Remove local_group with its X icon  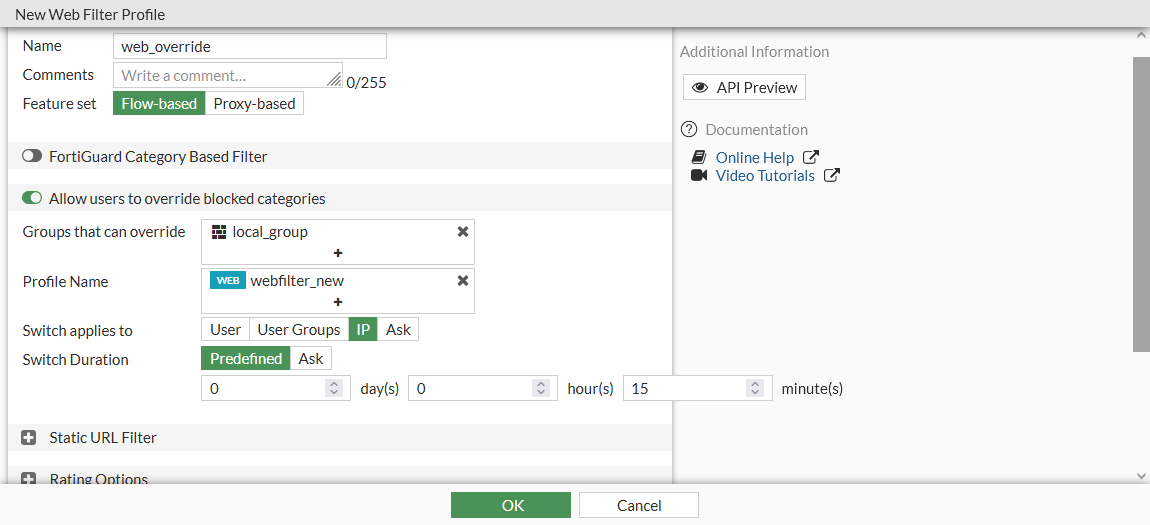click(463, 232)
